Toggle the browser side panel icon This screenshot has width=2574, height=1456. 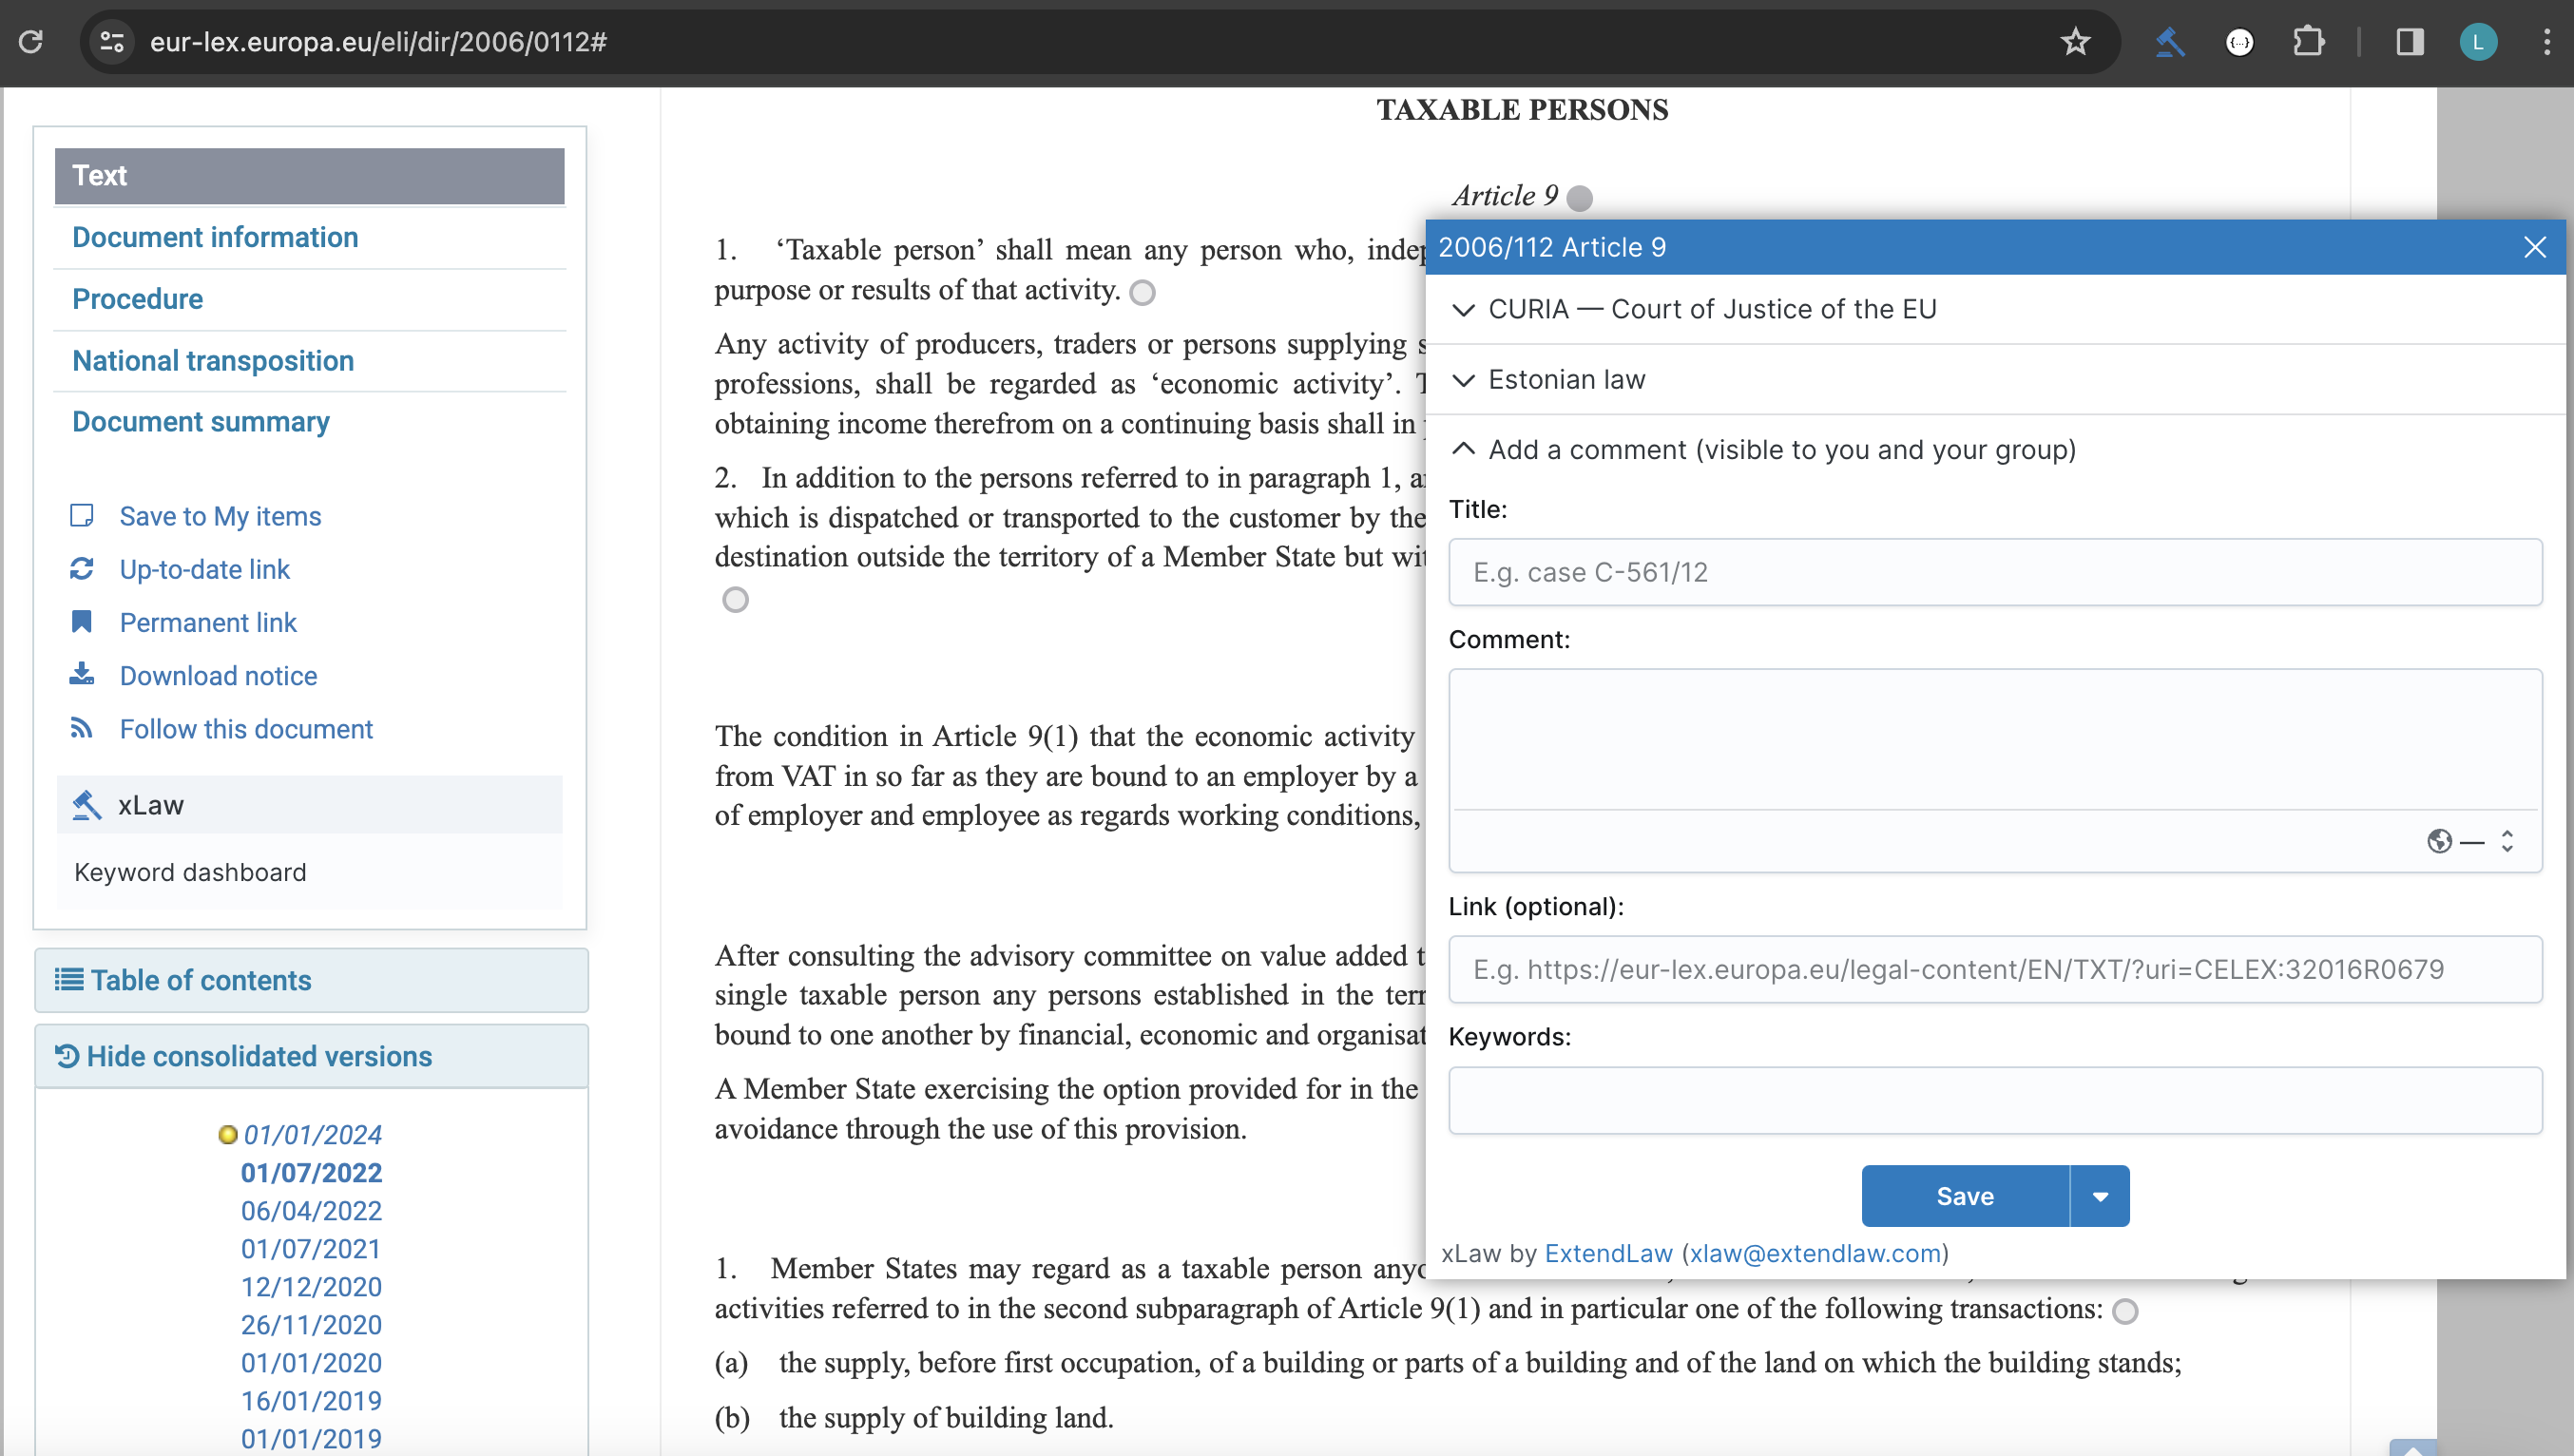point(2409,42)
